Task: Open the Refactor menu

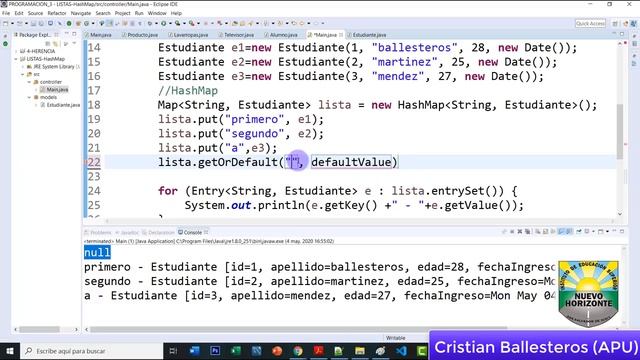Action: [x=57, y=13]
